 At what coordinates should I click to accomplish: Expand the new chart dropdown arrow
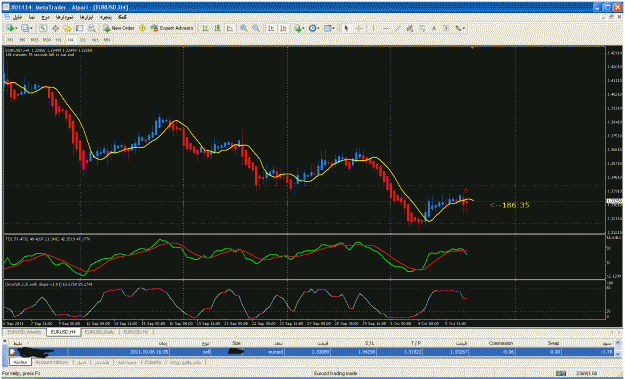(16, 28)
